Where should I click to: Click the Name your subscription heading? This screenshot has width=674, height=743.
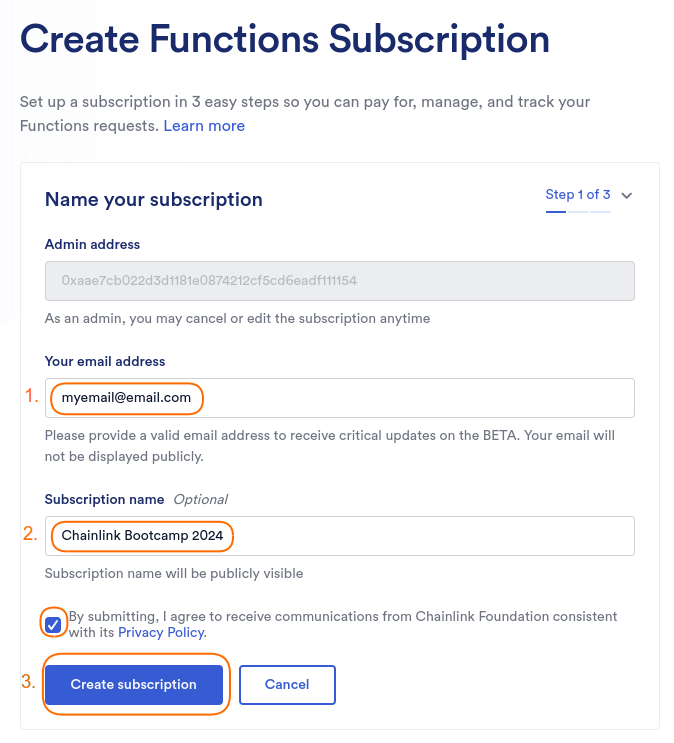[x=154, y=200]
